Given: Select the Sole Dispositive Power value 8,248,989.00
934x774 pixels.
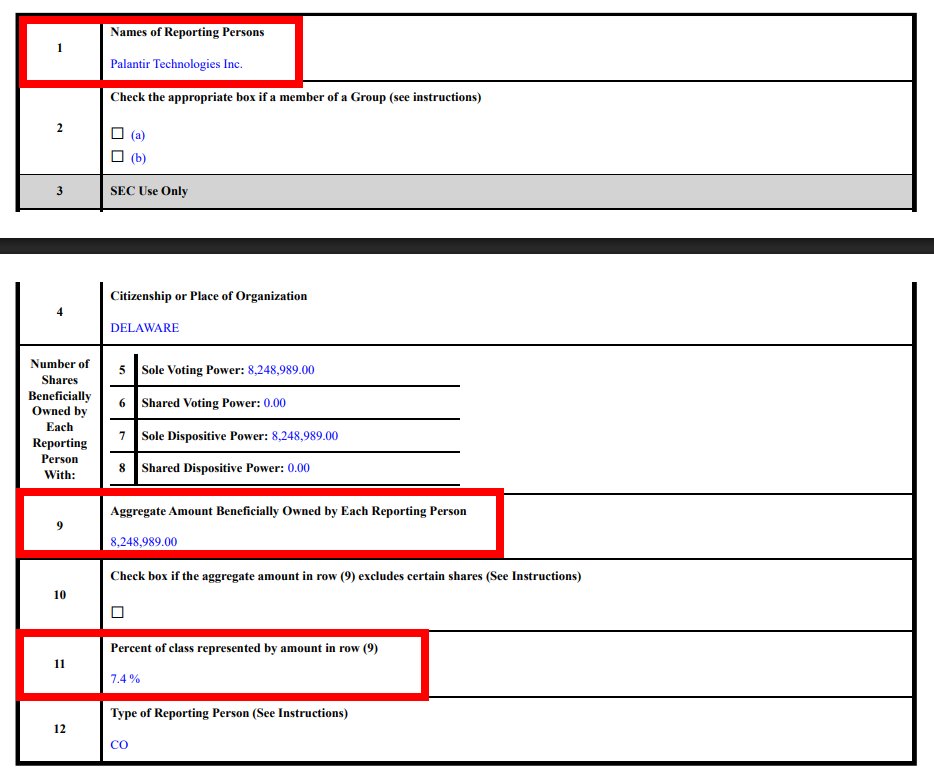Looking at the screenshot, I should click(x=305, y=436).
